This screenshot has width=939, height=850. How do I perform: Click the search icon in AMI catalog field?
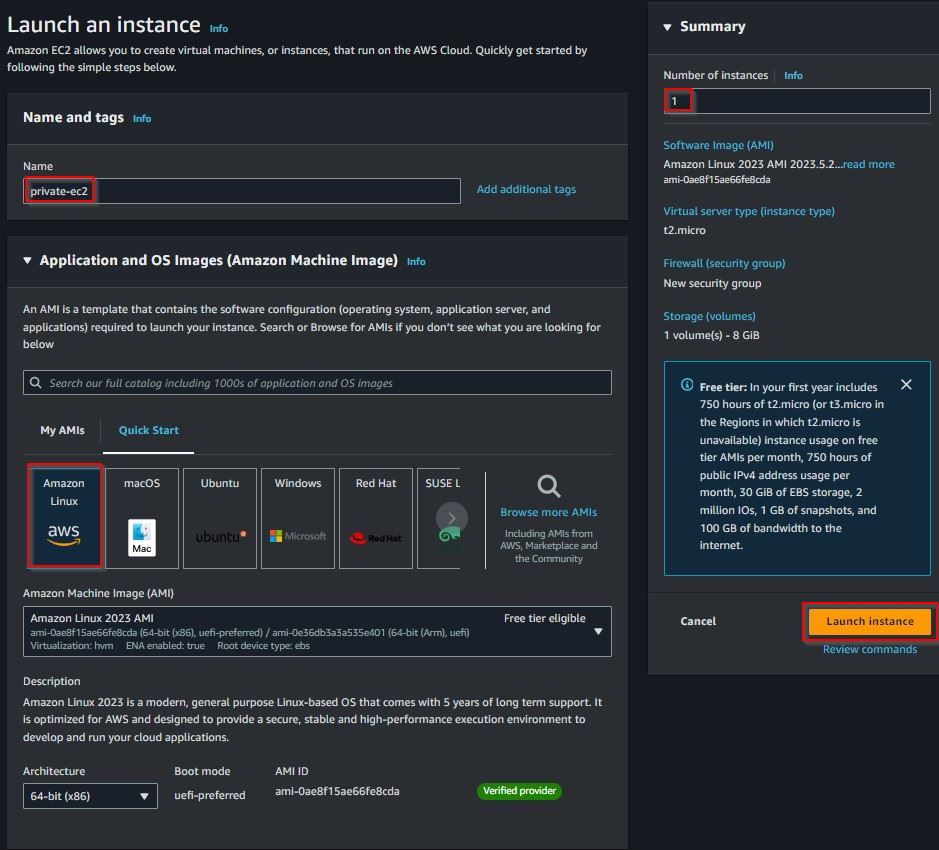[x=36, y=383]
